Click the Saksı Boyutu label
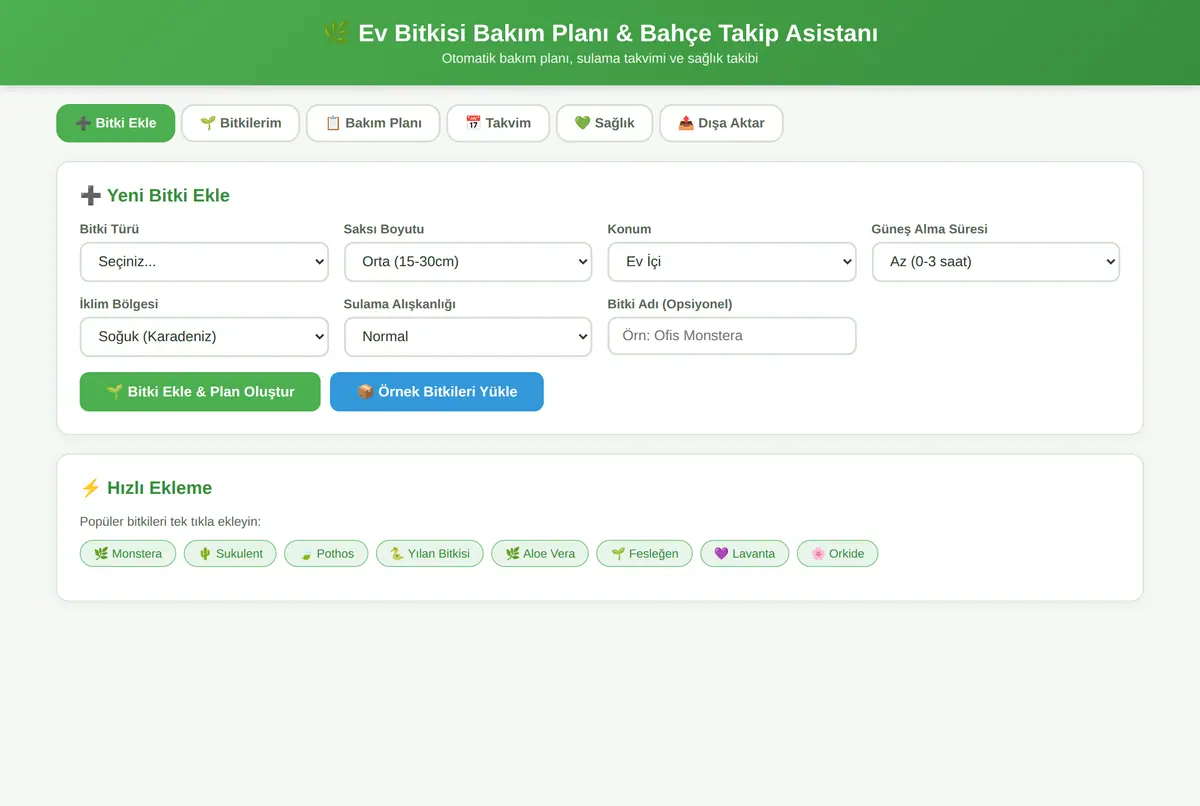The height and width of the screenshot is (806, 1200). [x=384, y=229]
